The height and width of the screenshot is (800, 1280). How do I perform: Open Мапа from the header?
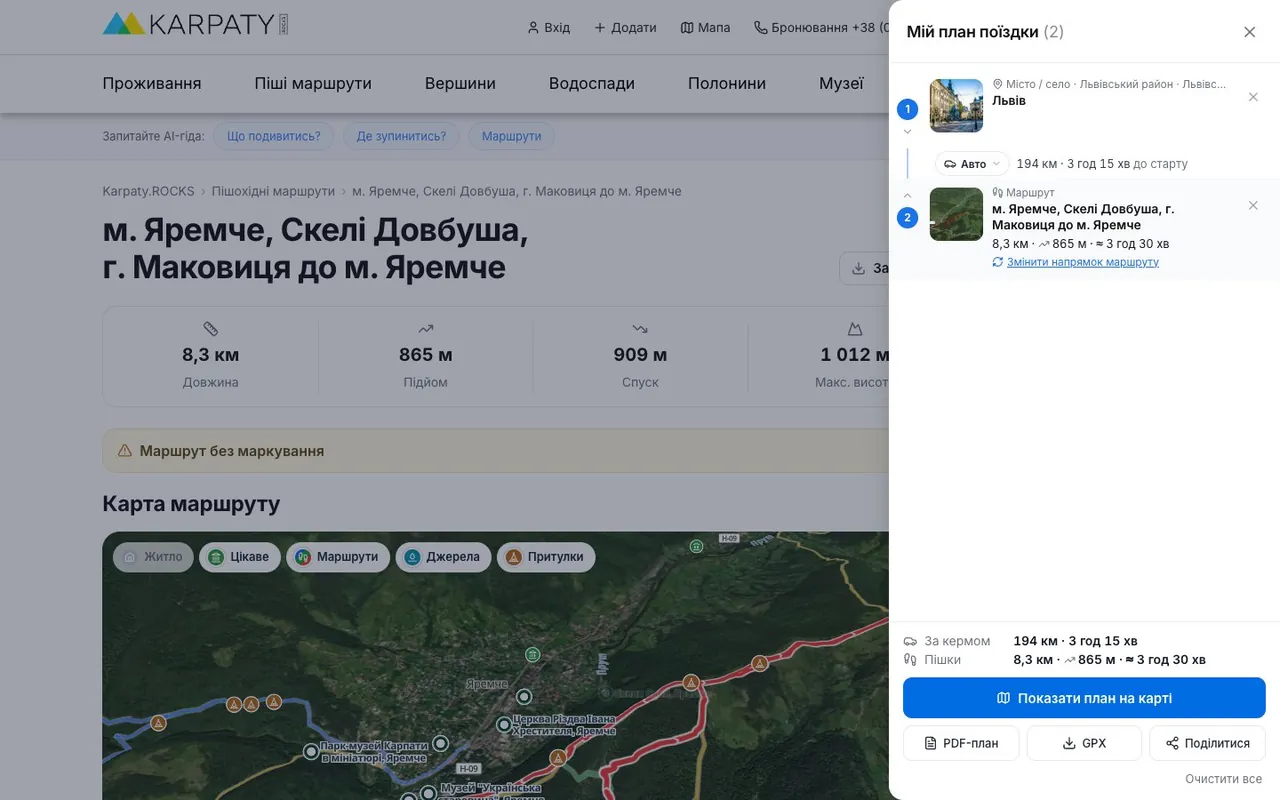pos(705,28)
